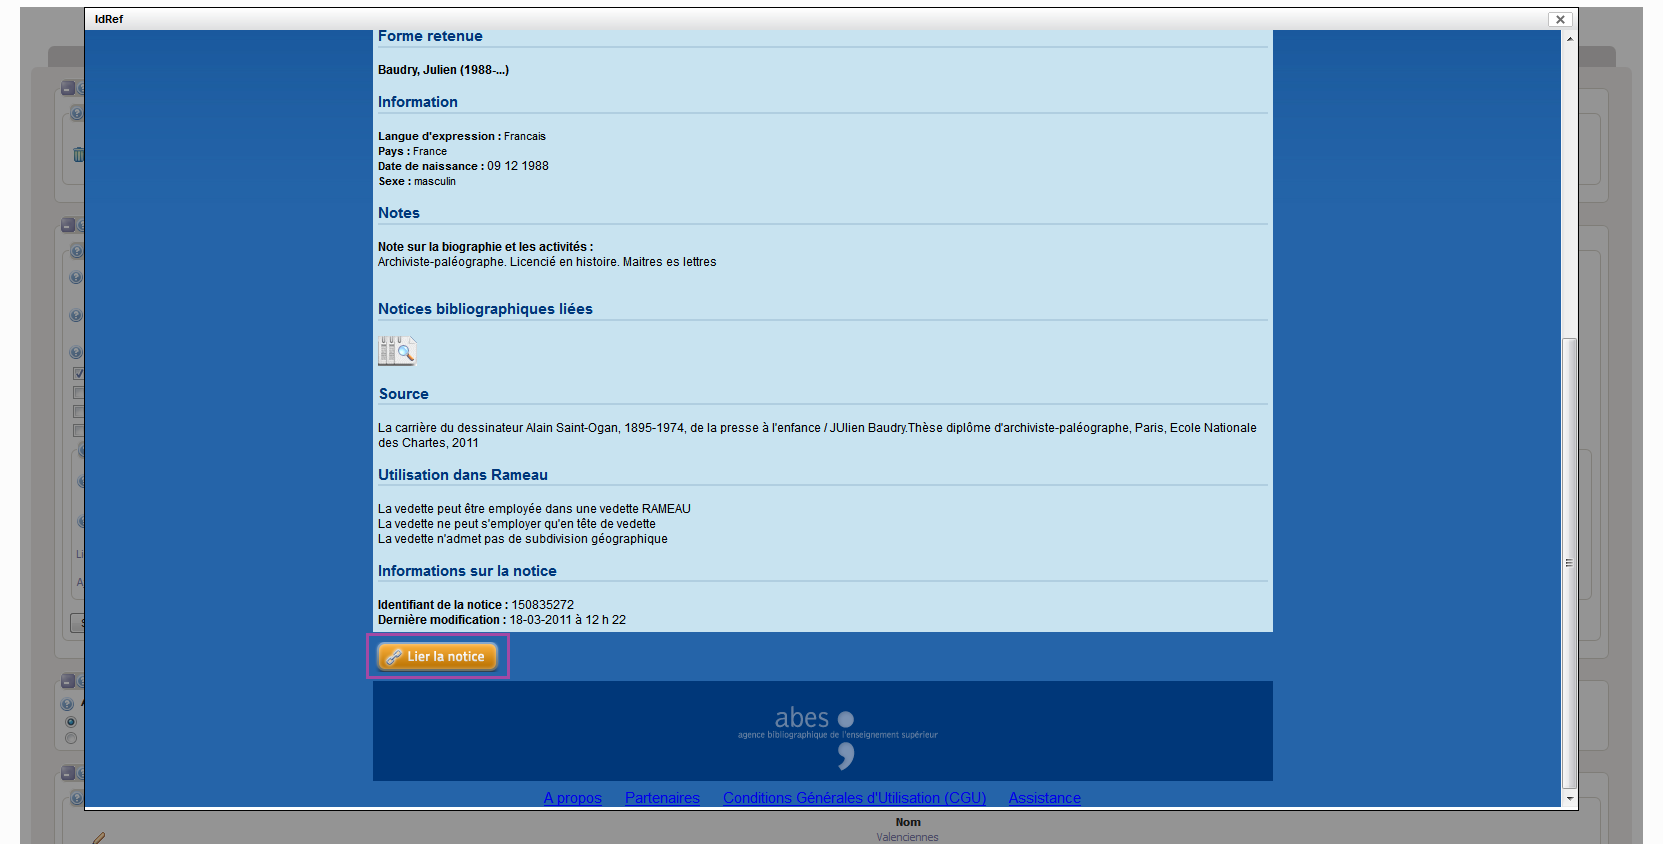The width and height of the screenshot is (1663, 844).
Task: Click the help icon directly above the trash icon
Action: pos(76,114)
